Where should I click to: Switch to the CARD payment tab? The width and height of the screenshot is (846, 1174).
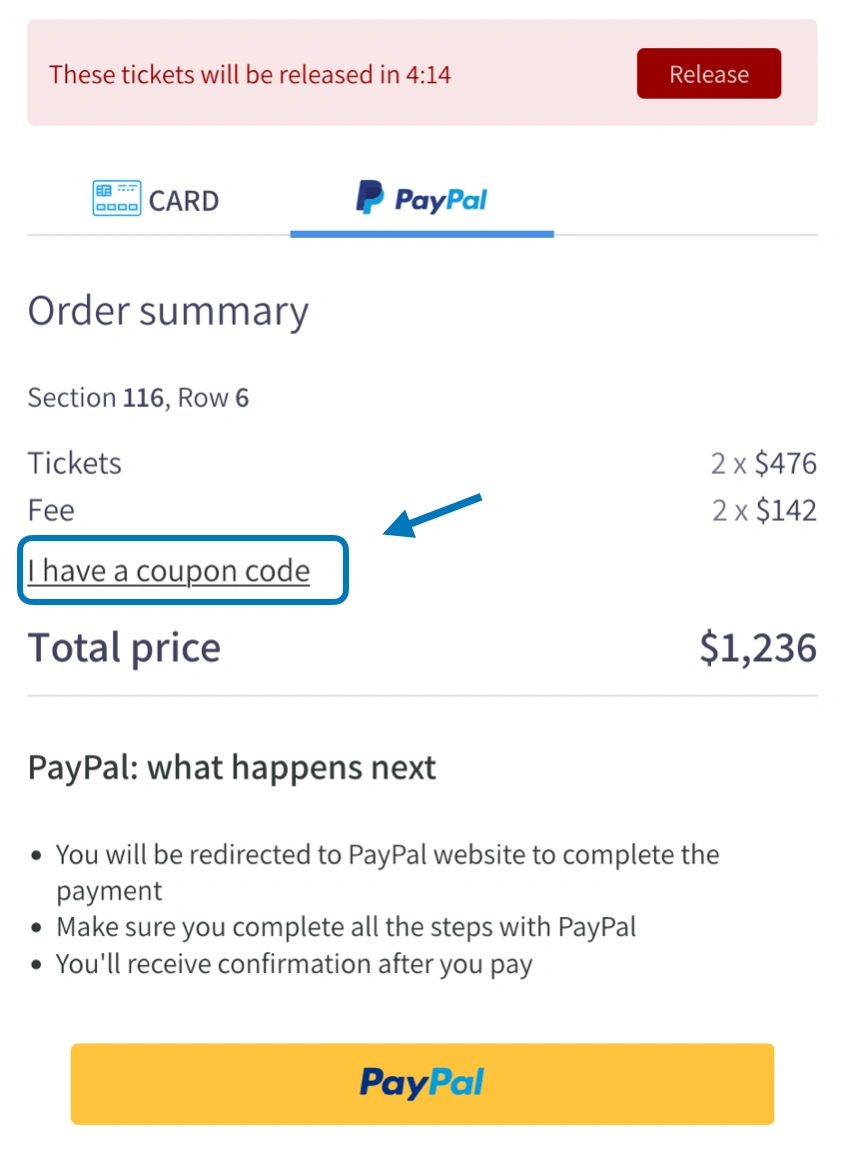(156, 199)
